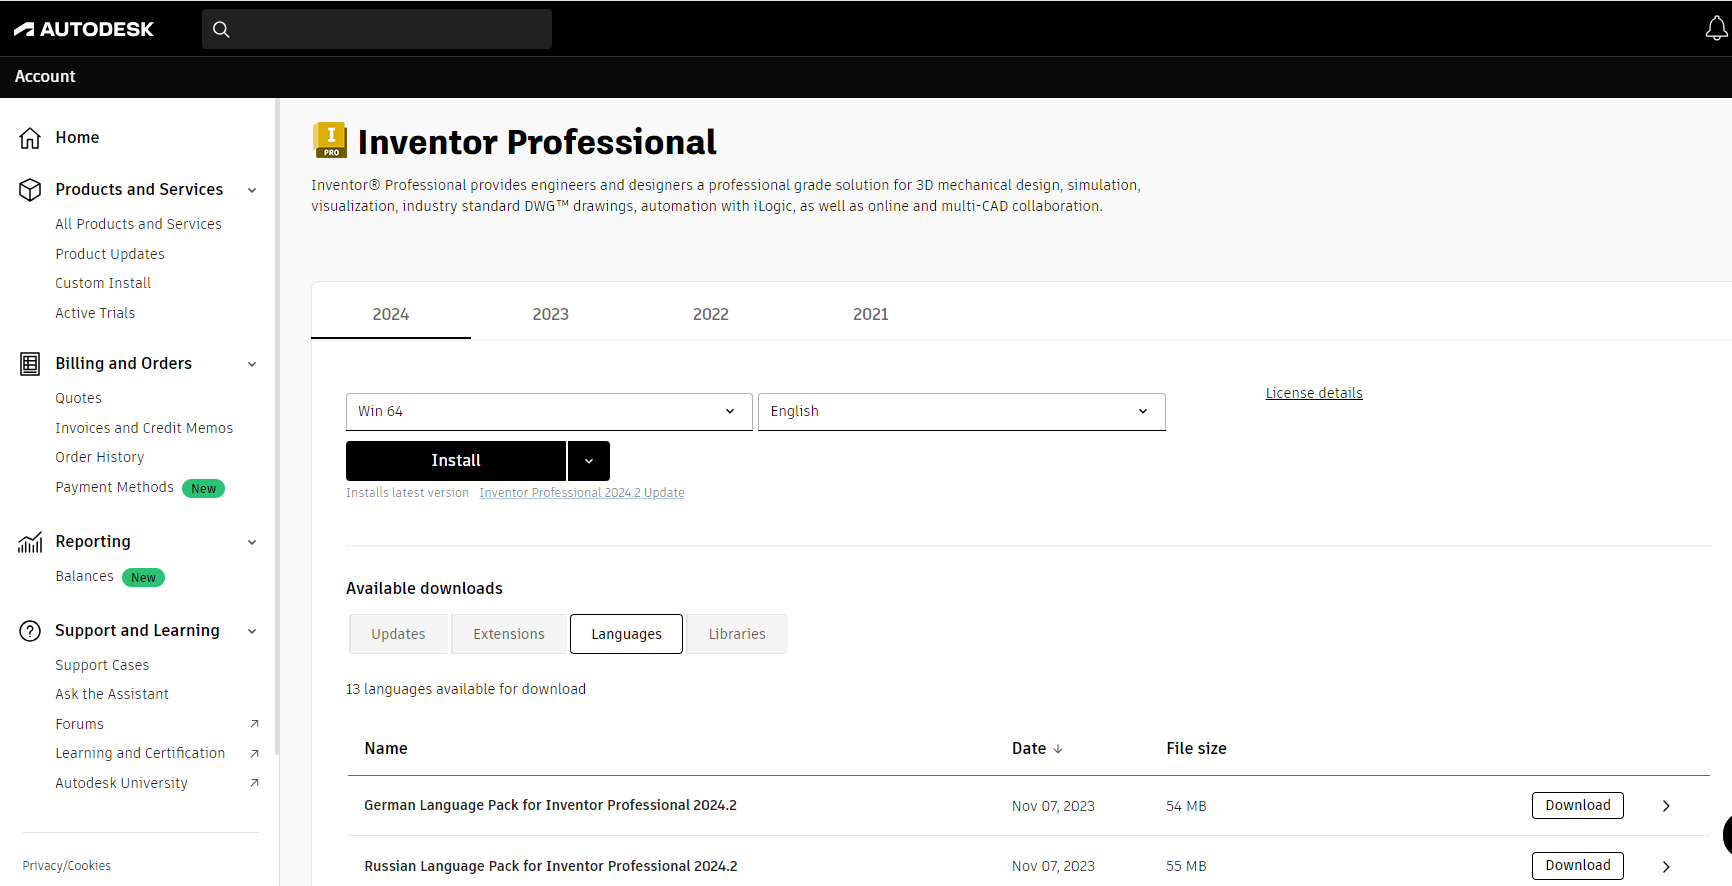Open Invoices and Credit Memos
Image resolution: width=1732 pixels, height=886 pixels.
144,428
